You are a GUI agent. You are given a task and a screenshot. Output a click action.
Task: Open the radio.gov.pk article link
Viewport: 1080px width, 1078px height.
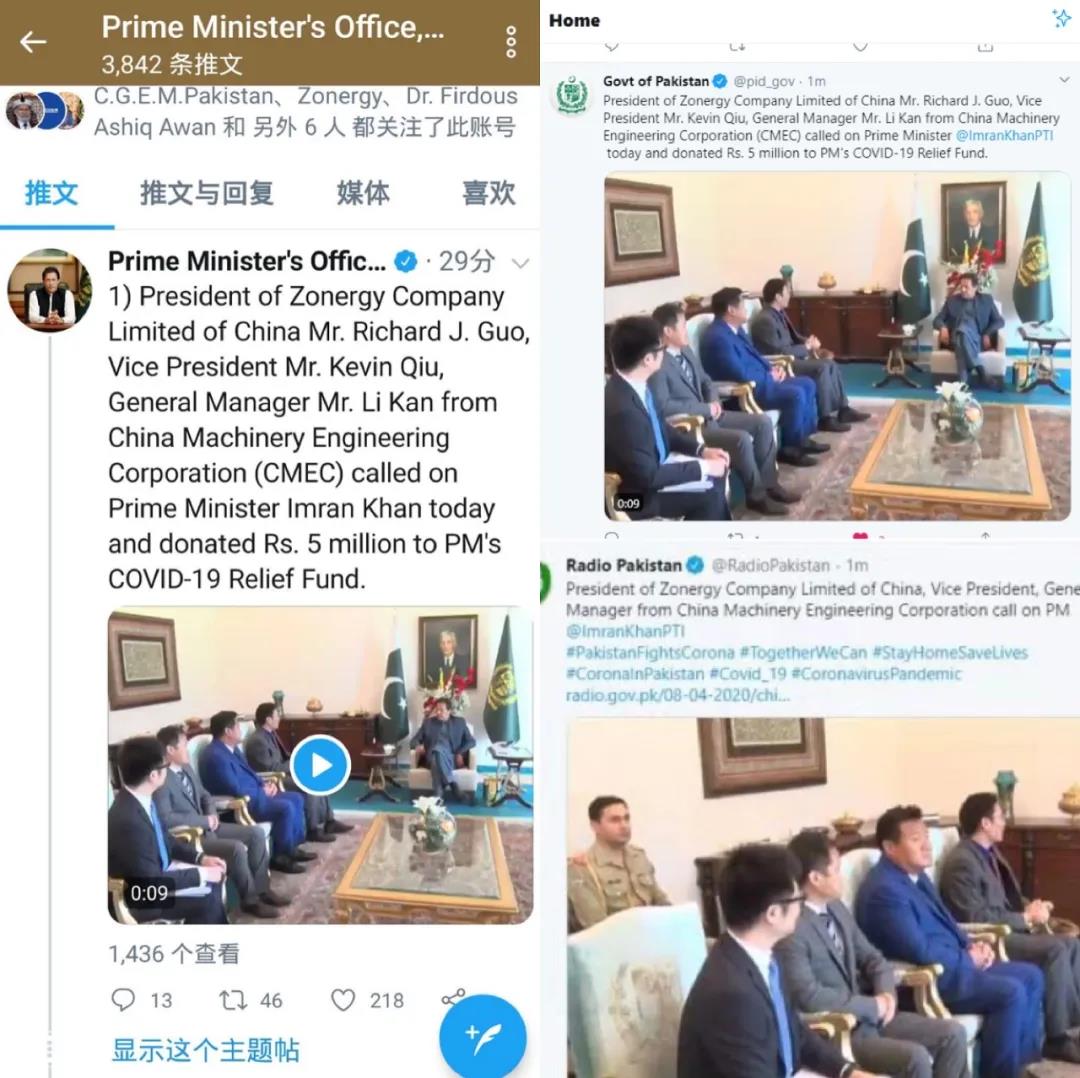pos(677,695)
